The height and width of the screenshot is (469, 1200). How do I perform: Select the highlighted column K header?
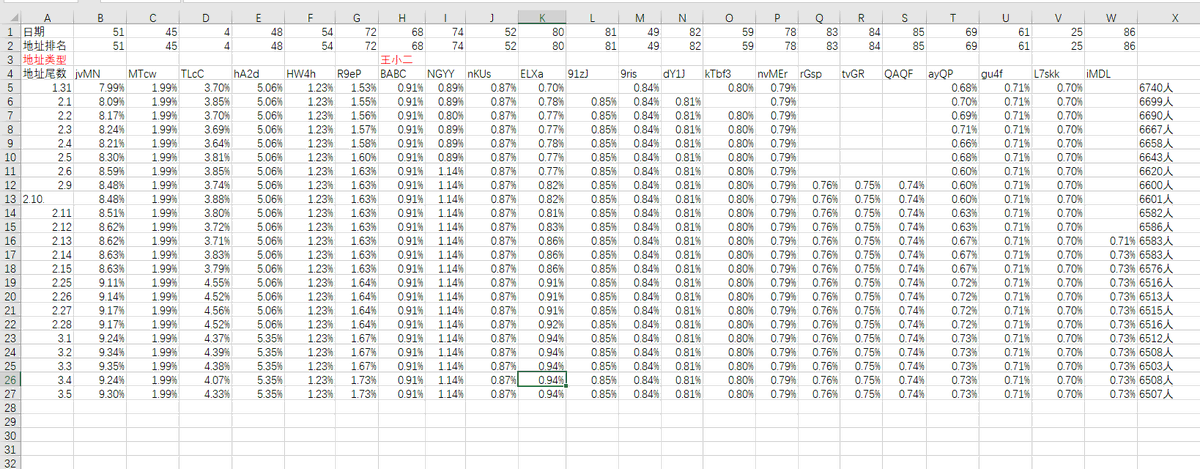(x=542, y=18)
